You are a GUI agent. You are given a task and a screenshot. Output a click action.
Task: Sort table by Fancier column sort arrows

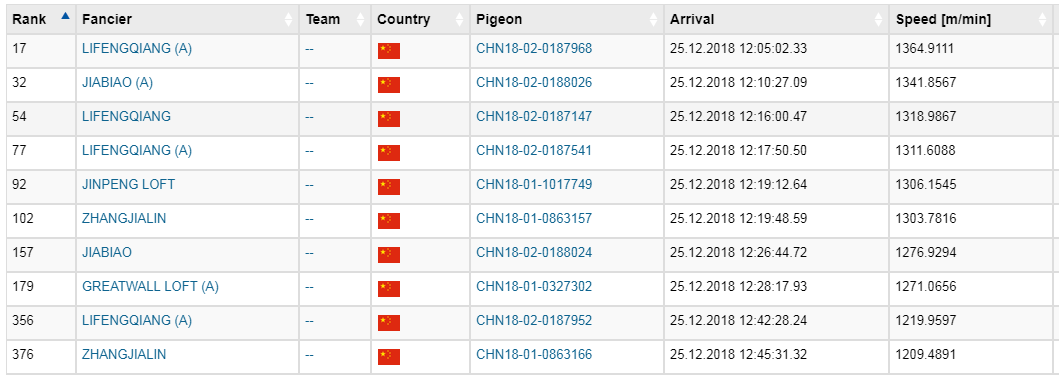(289, 20)
